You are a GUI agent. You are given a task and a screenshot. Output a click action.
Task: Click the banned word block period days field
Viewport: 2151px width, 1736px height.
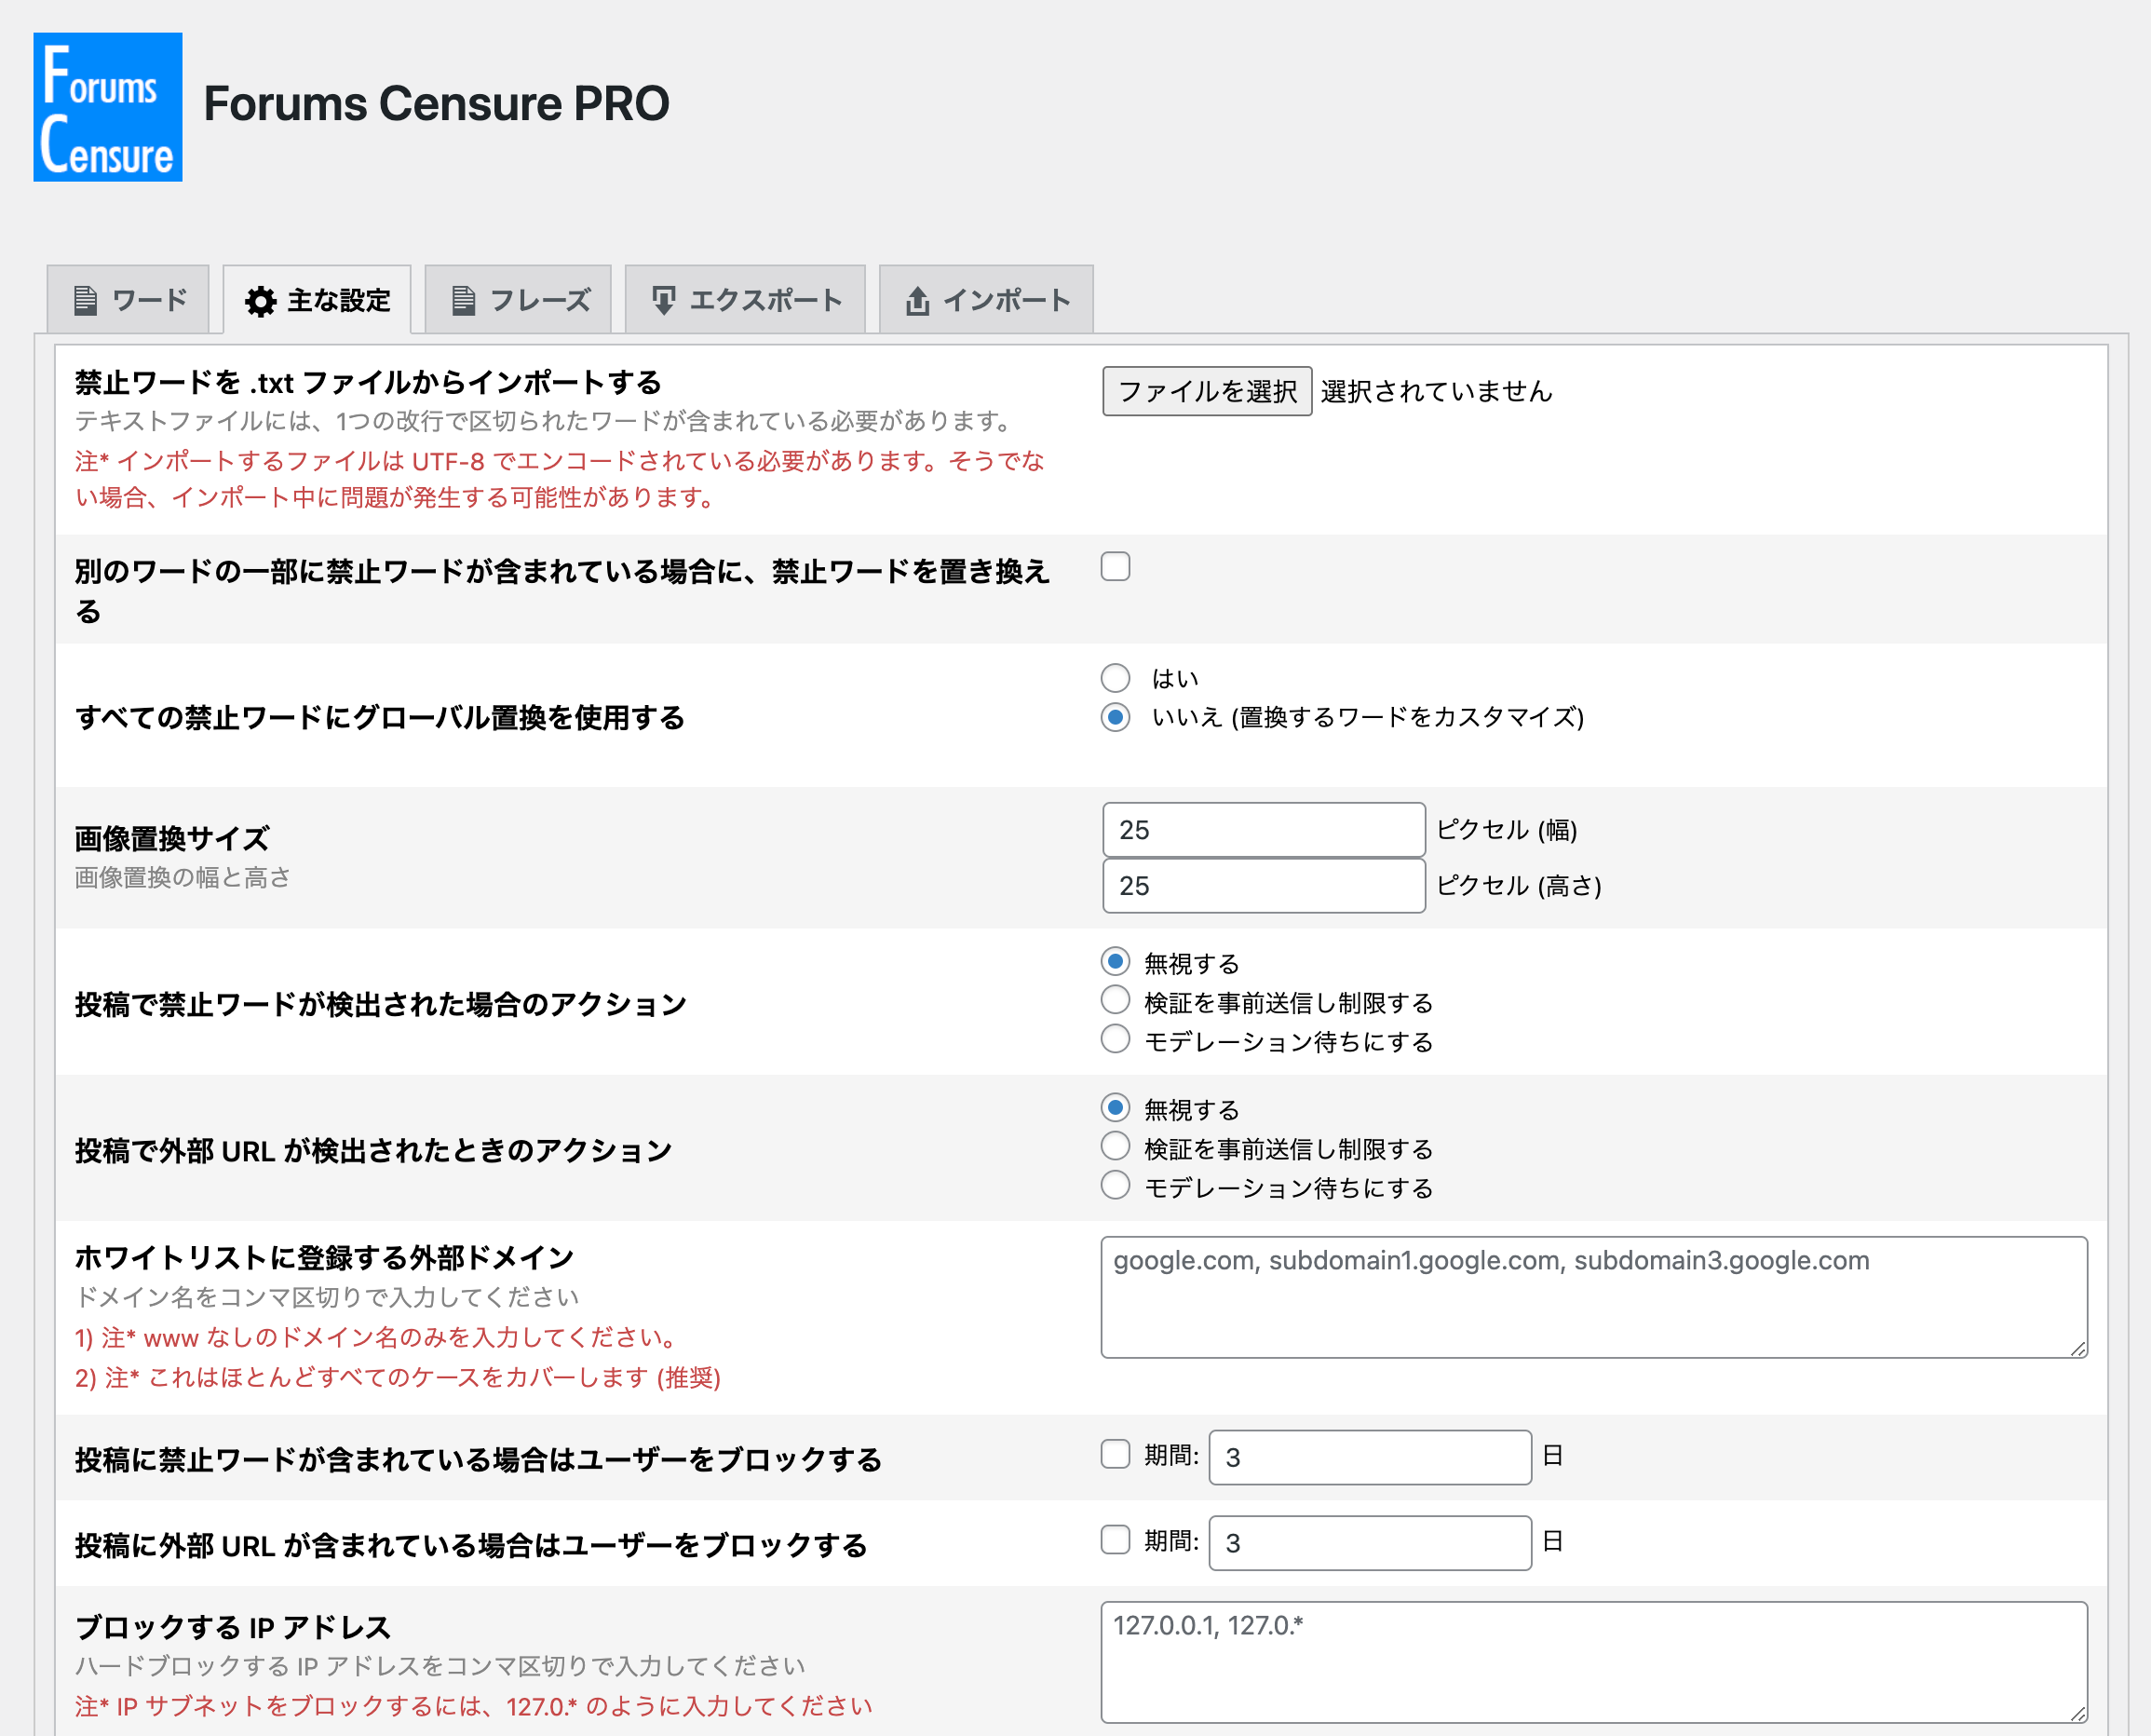tap(1370, 1457)
